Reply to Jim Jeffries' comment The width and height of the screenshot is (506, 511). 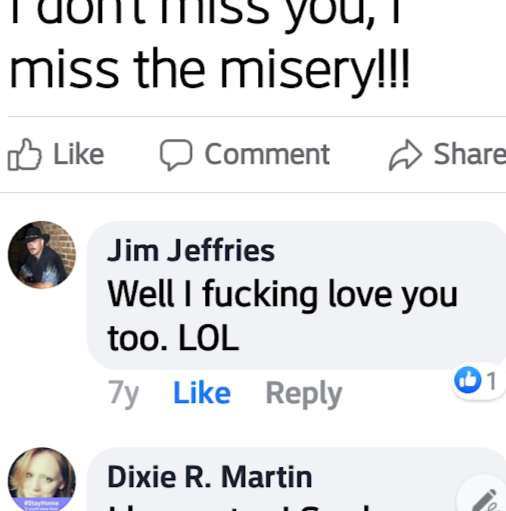pyautogui.click(x=304, y=394)
